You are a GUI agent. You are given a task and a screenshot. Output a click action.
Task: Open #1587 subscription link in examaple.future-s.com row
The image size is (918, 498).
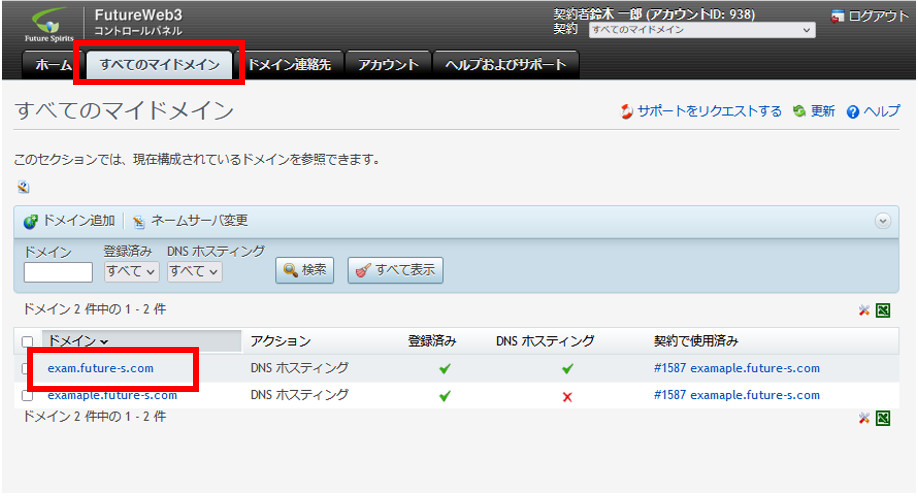[x=737, y=395]
